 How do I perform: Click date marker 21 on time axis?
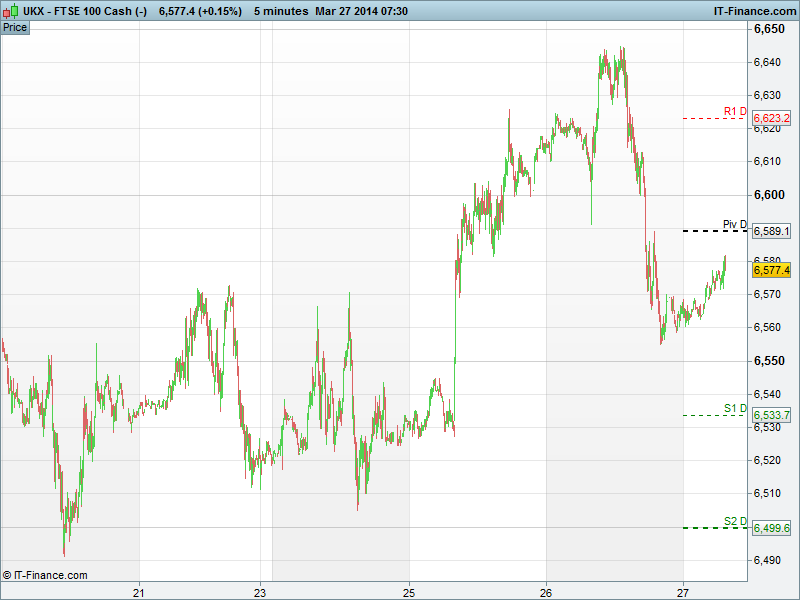click(139, 591)
